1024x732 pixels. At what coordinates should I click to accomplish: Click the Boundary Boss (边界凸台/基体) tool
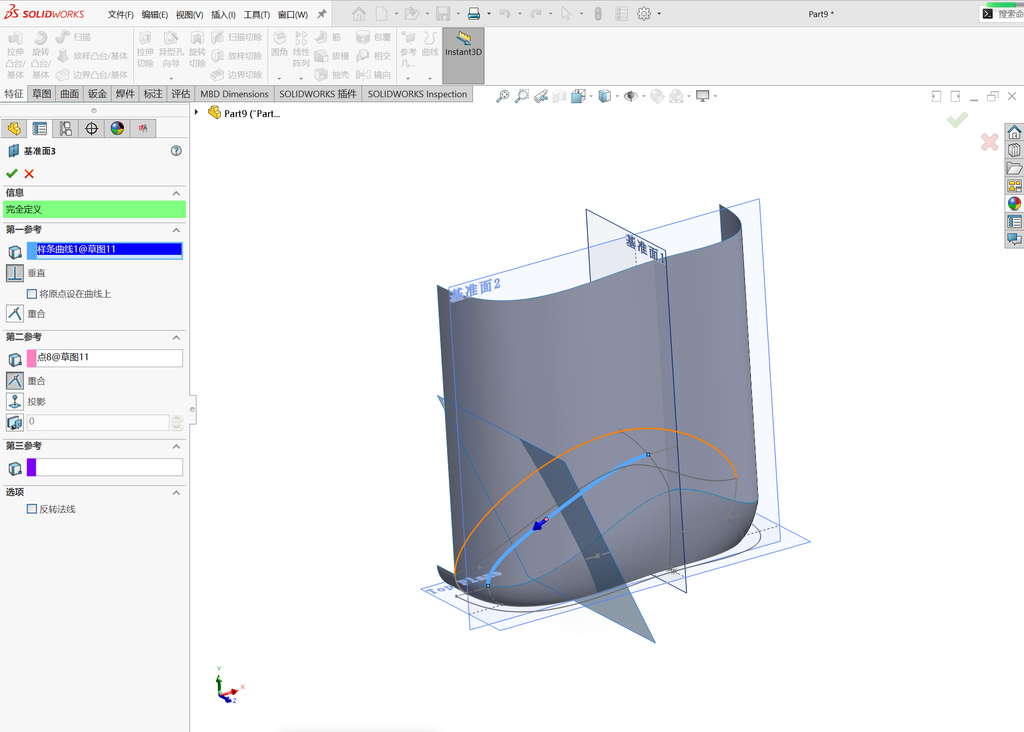tap(92, 75)
